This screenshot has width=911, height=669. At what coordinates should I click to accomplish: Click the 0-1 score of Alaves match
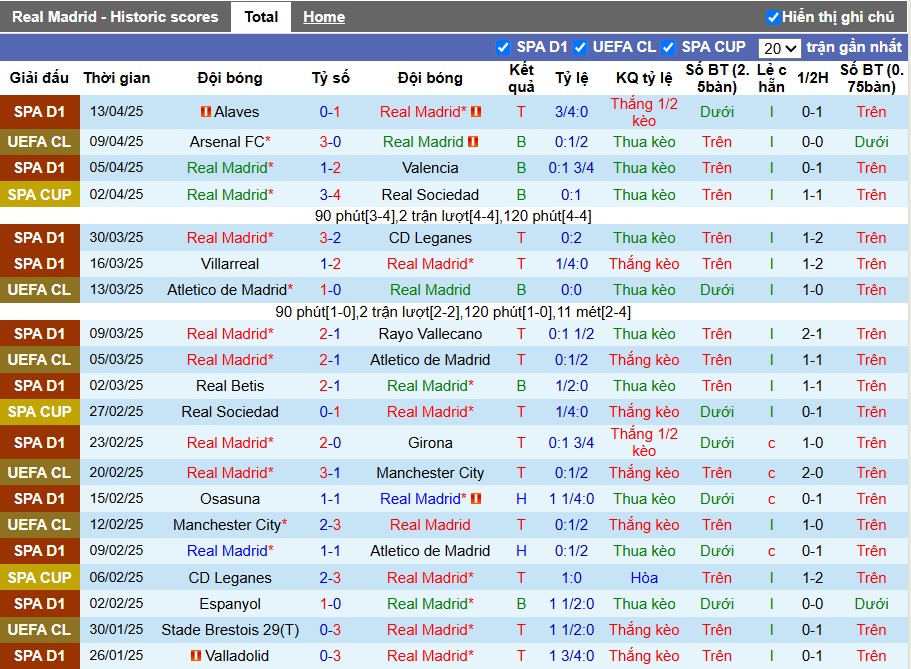330,112
